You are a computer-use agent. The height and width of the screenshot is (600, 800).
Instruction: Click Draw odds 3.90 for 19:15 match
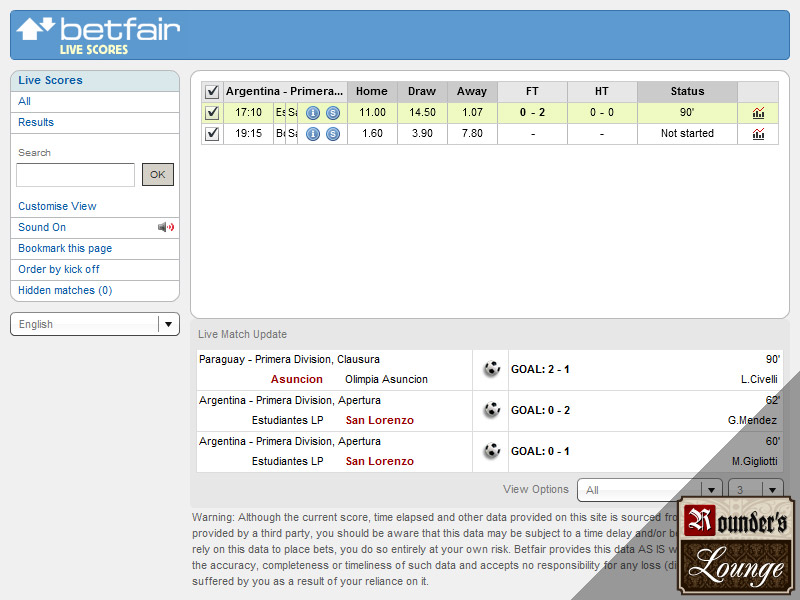pos(422,134)
